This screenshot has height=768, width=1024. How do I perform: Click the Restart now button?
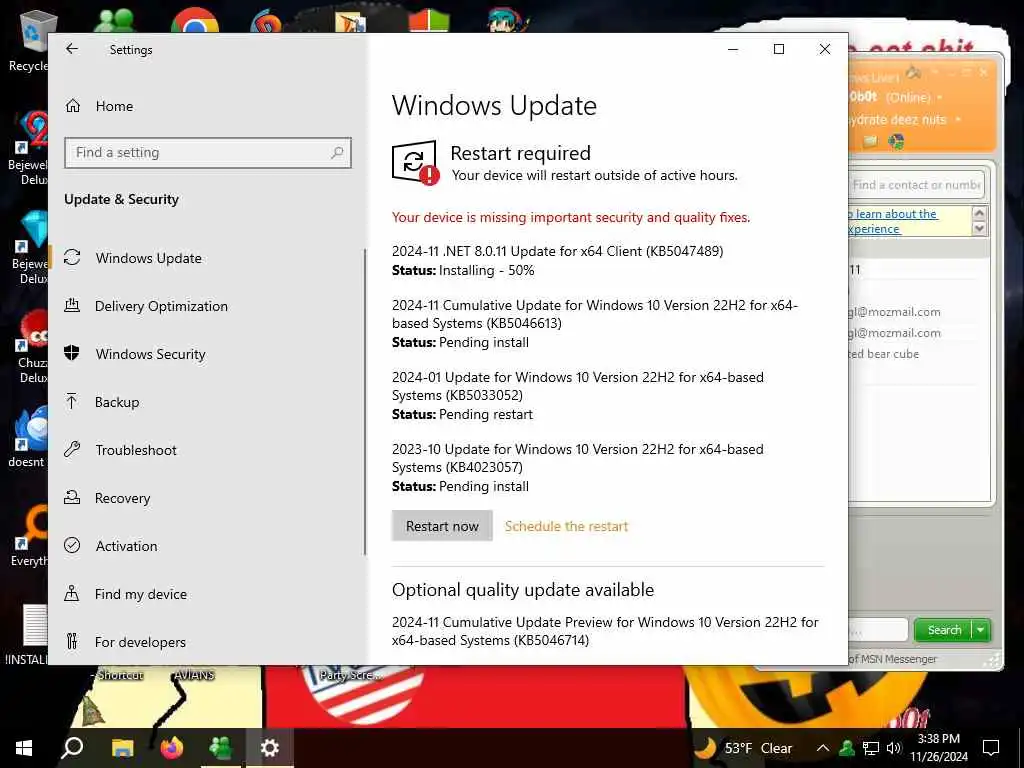(x=442, y=526)
